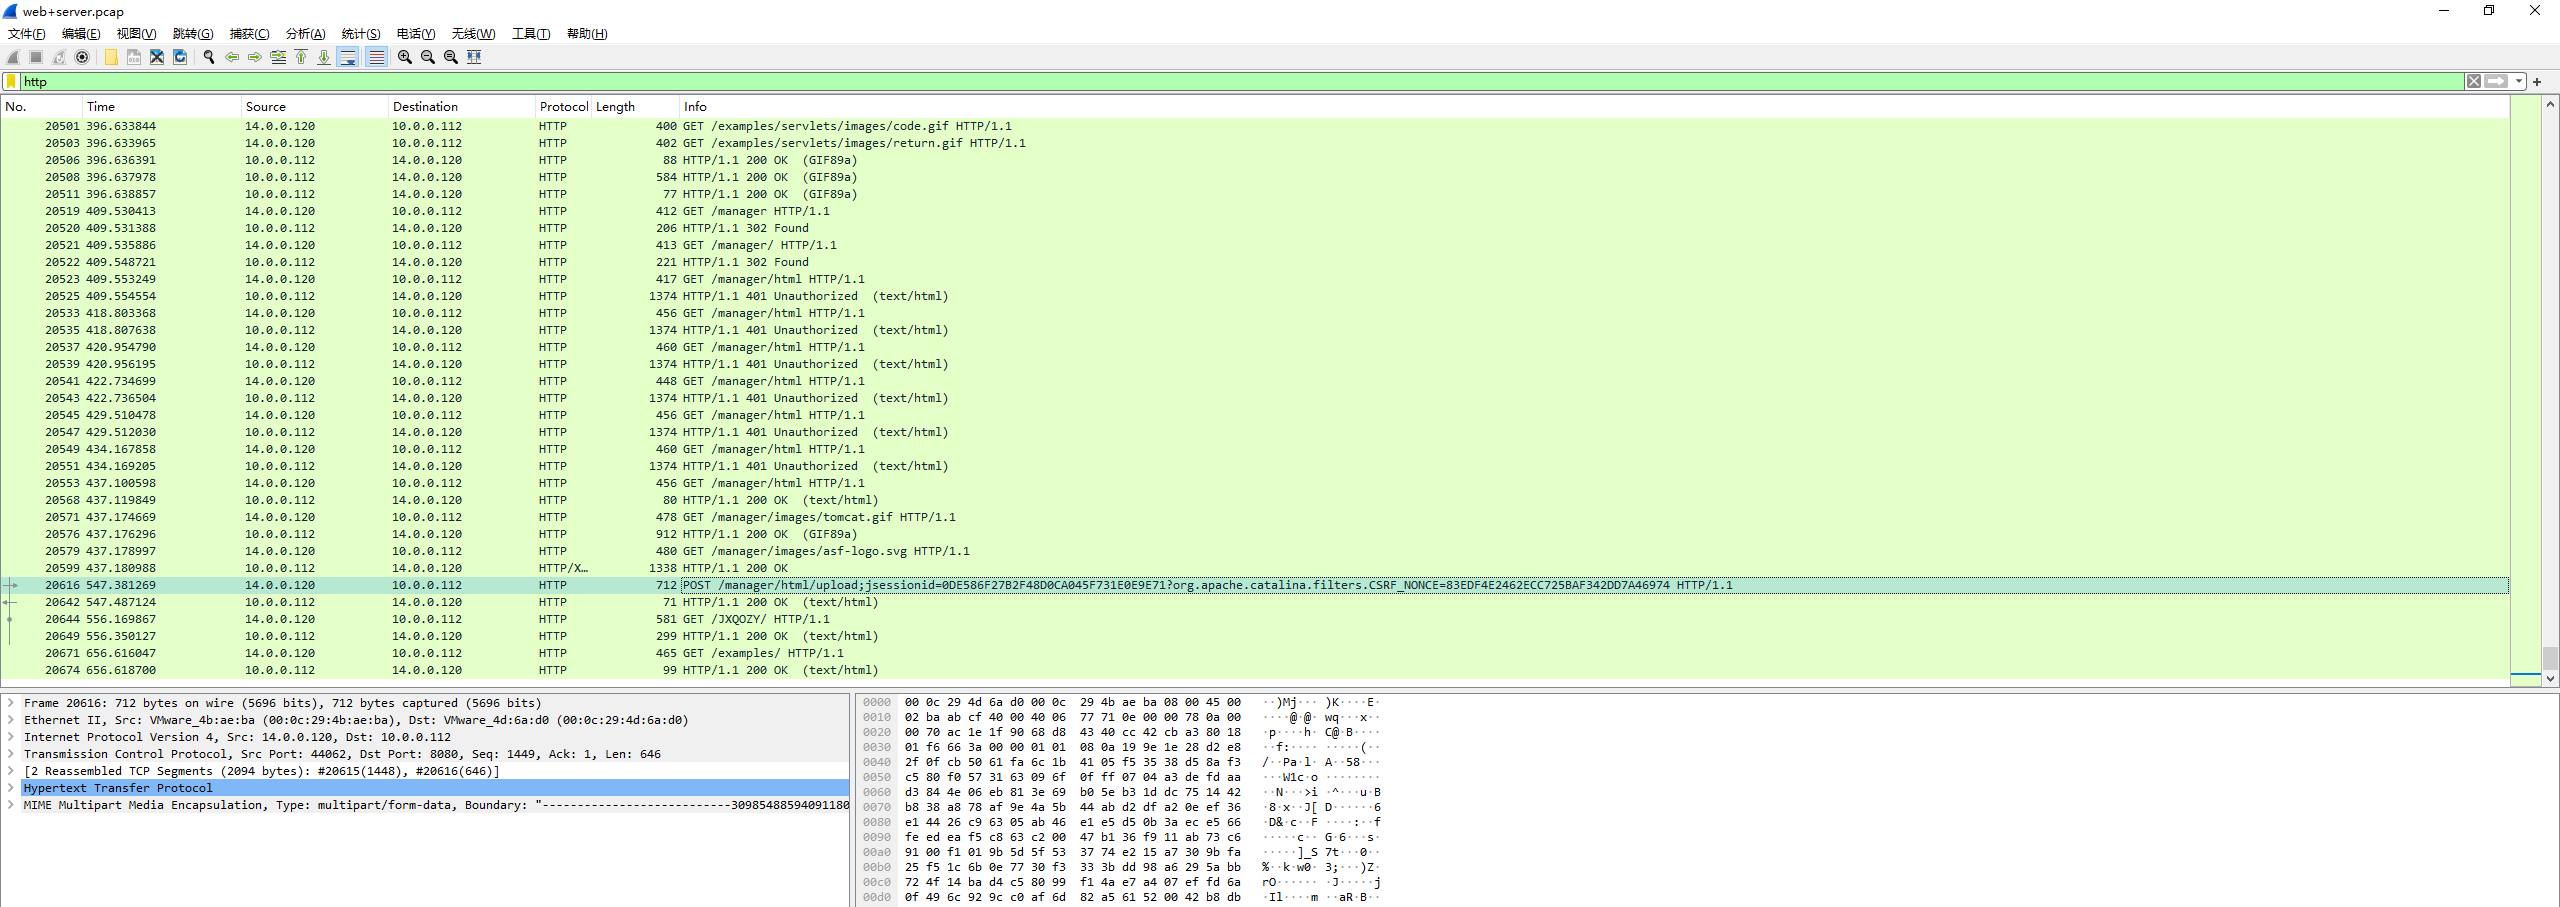Image resolution: width=2560 pixels, height=907 pixels.
Task: Open the 编辑(E) menu
Action: point(81,34)
